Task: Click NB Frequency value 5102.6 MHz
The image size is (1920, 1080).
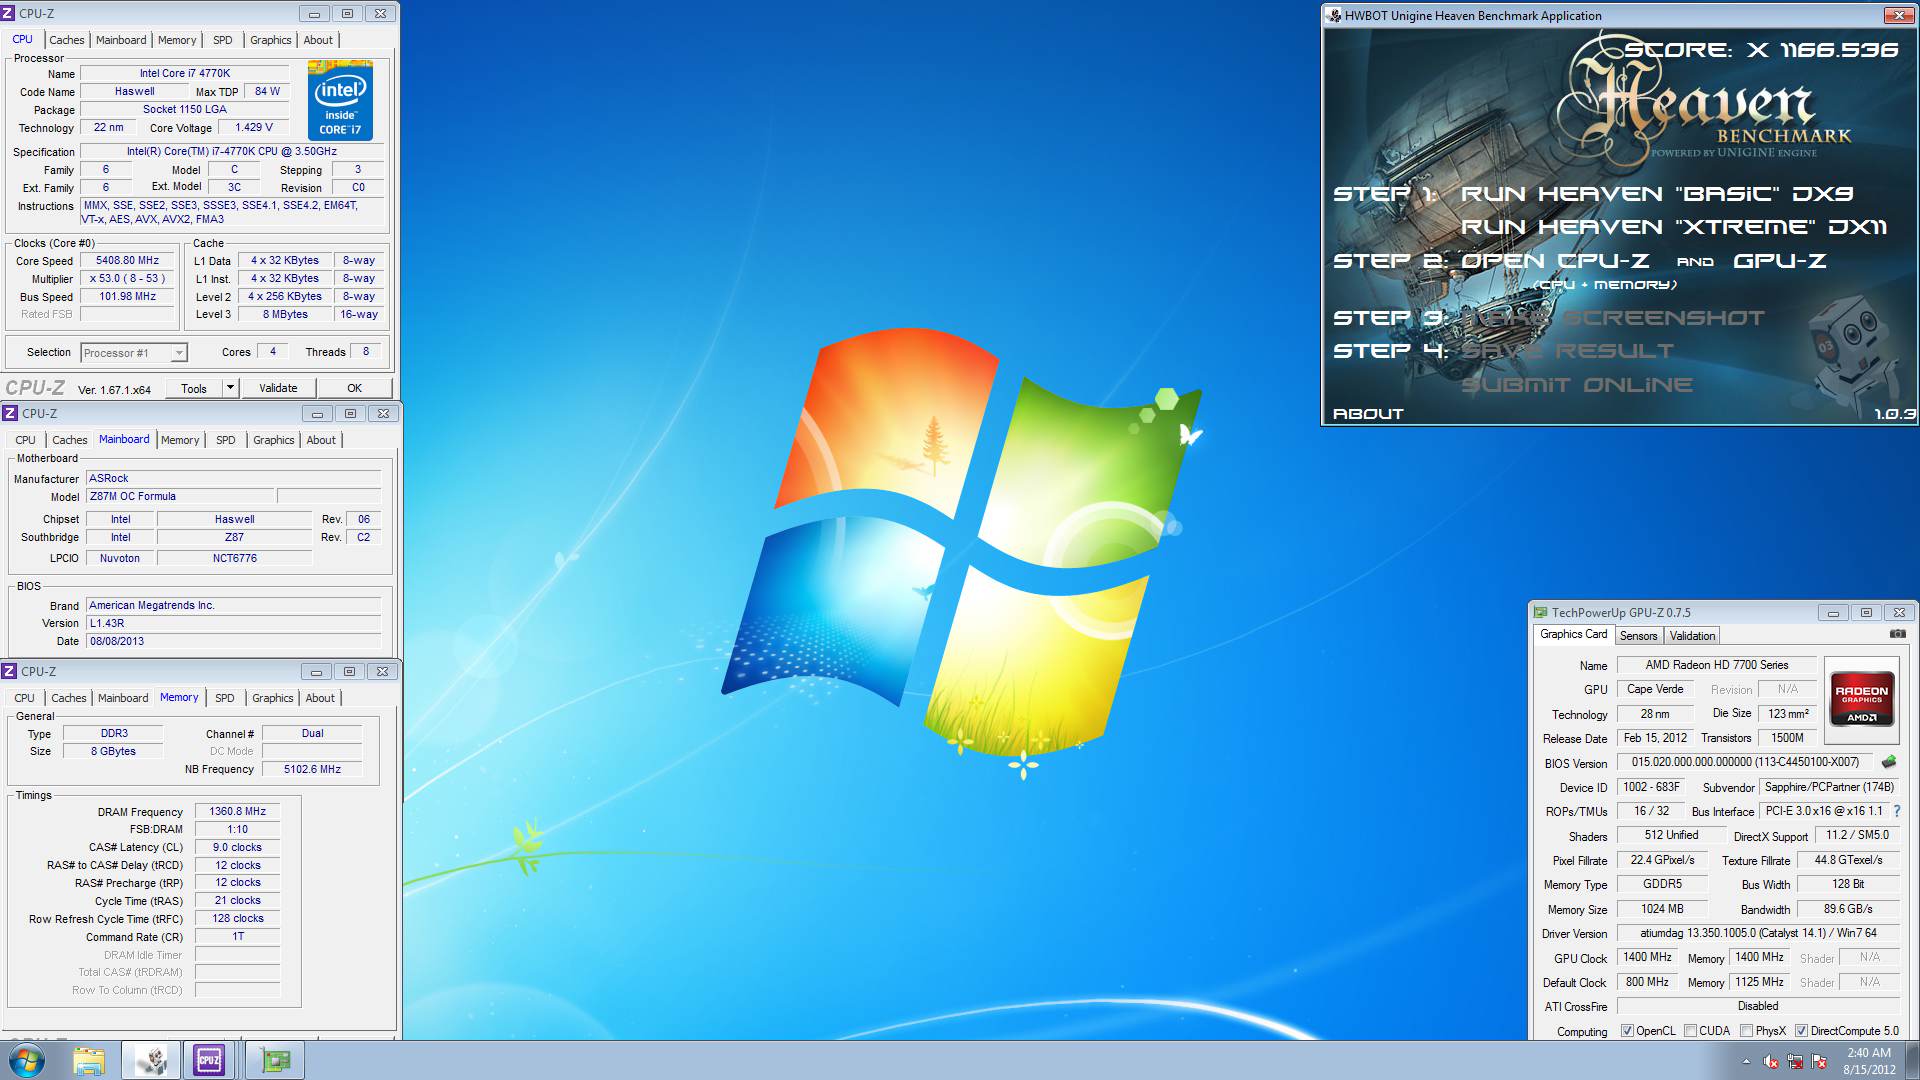Action: (312, 769)
